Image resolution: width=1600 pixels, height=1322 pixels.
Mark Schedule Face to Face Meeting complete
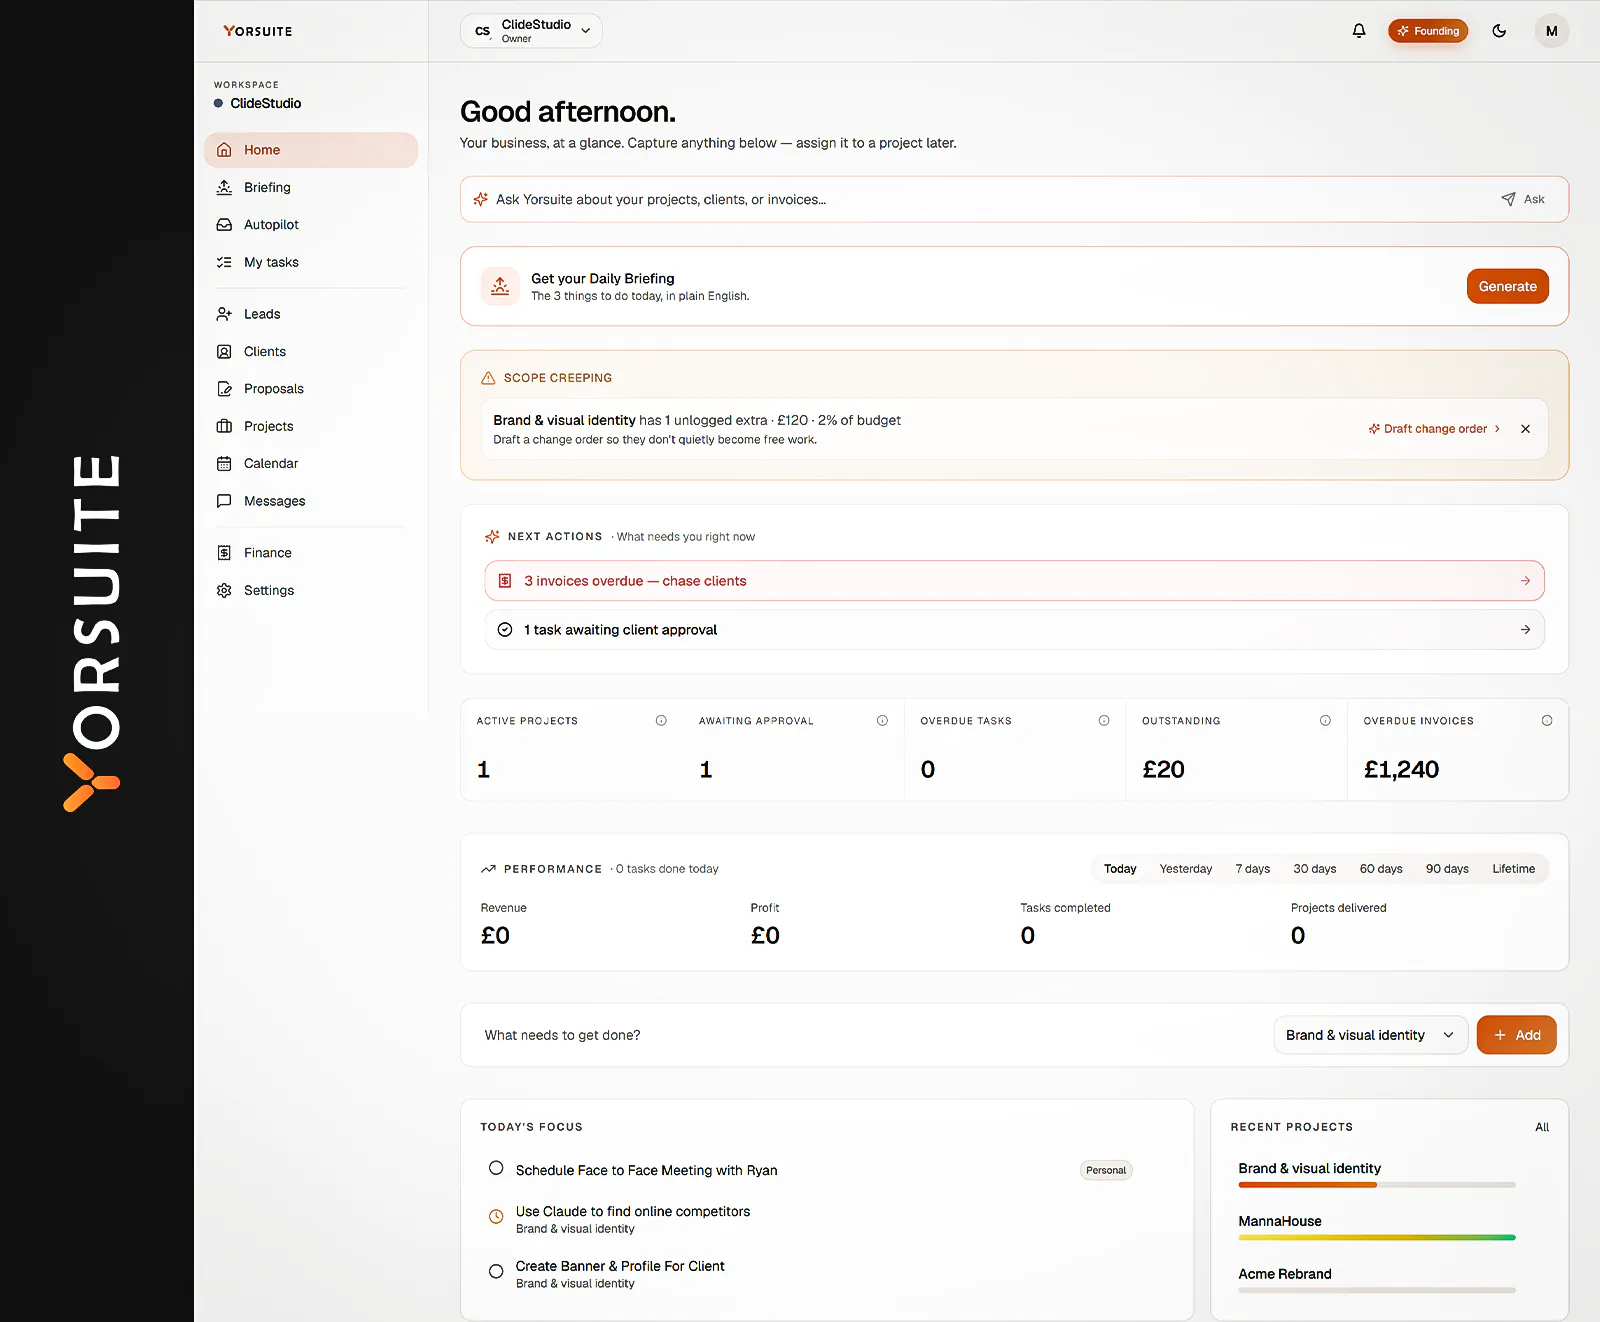[x=496, y=1168]
